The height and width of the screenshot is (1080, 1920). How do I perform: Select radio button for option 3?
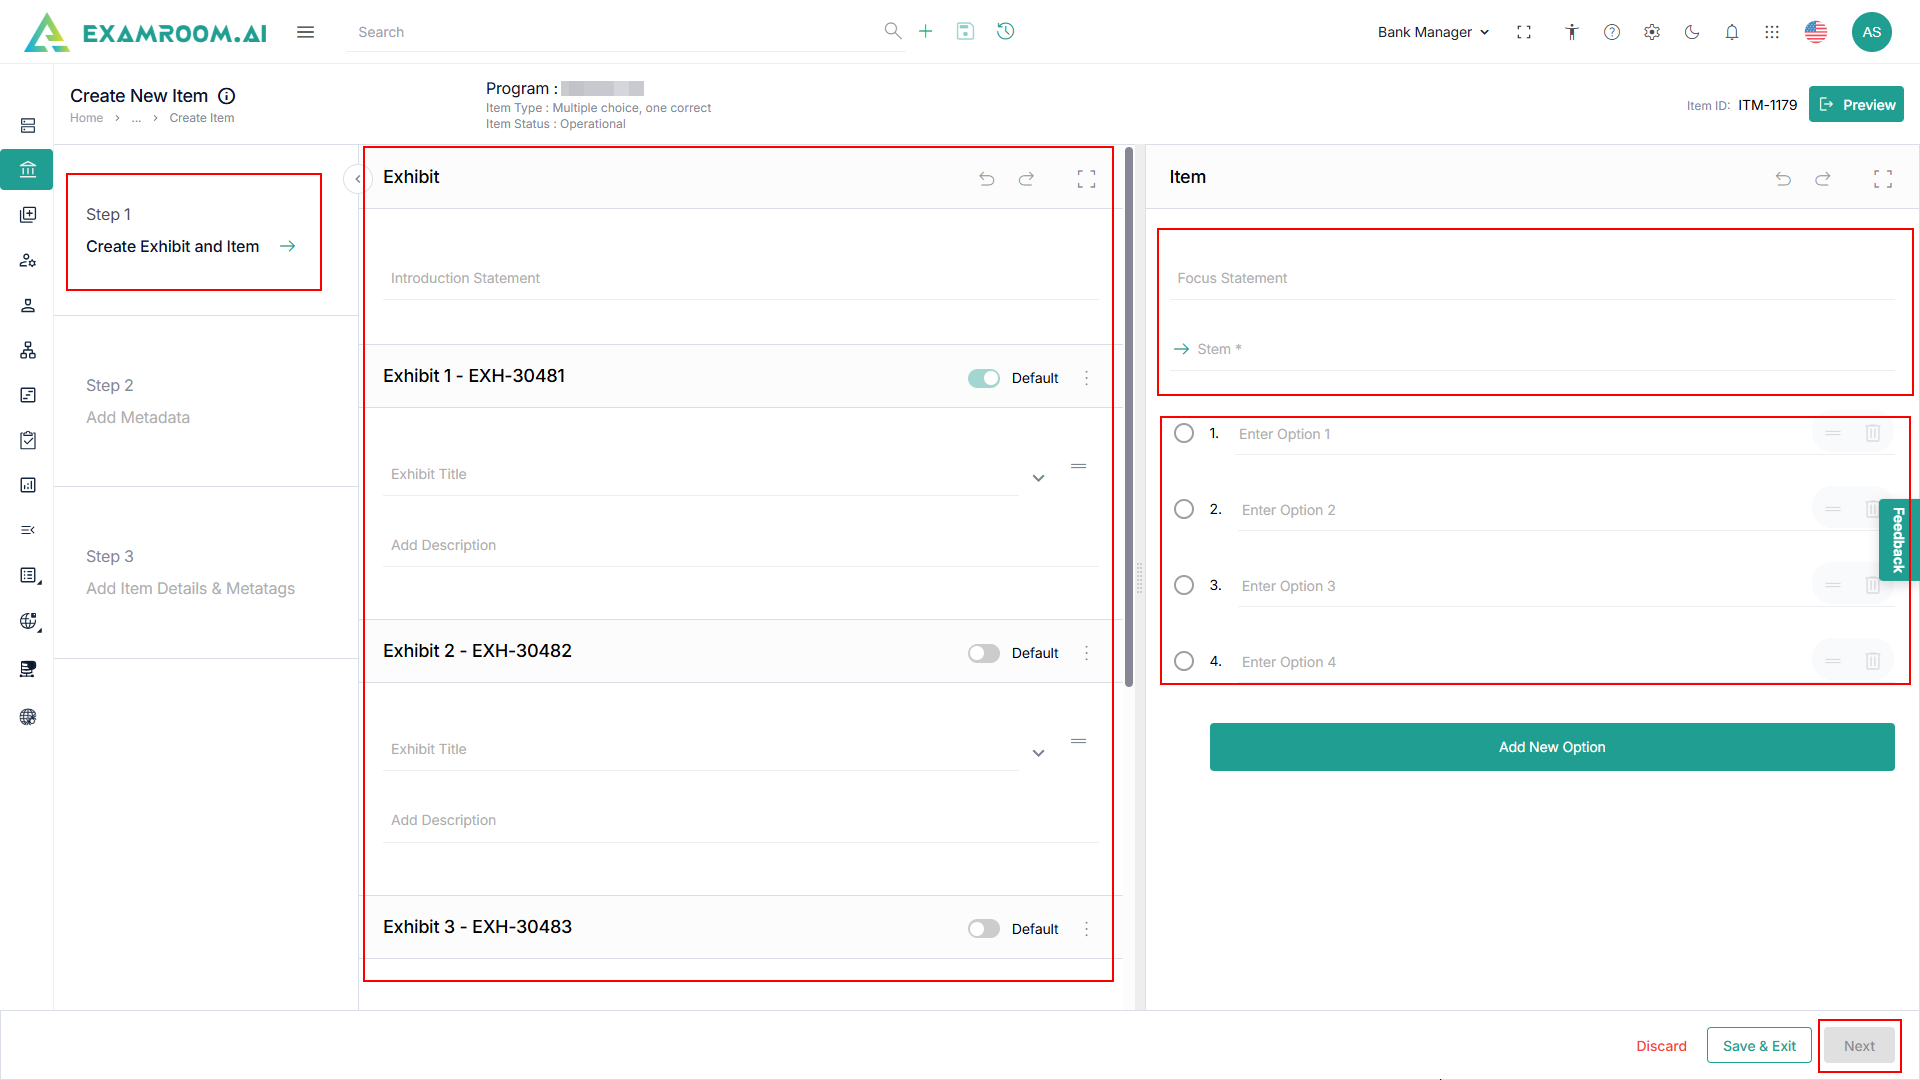1183,585
